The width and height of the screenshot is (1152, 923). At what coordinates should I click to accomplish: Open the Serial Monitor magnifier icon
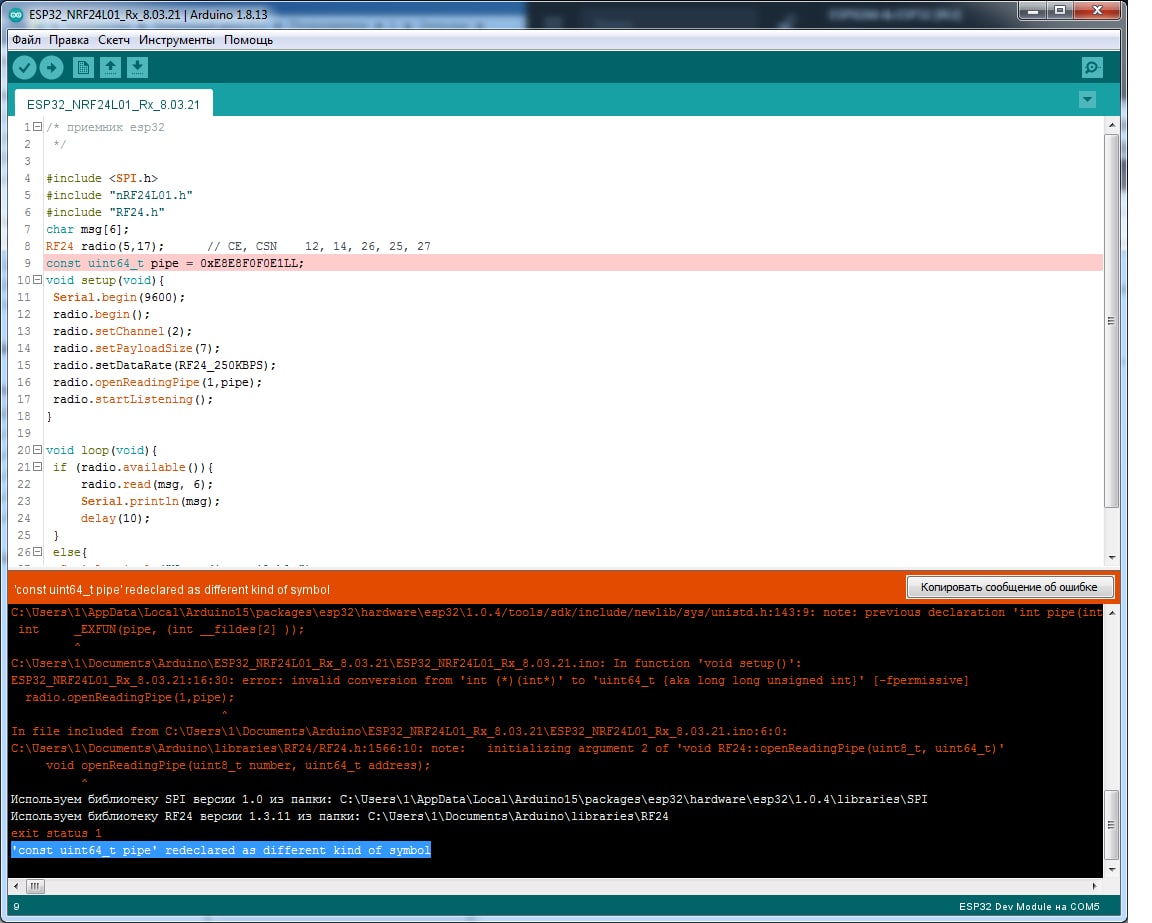1092,68
